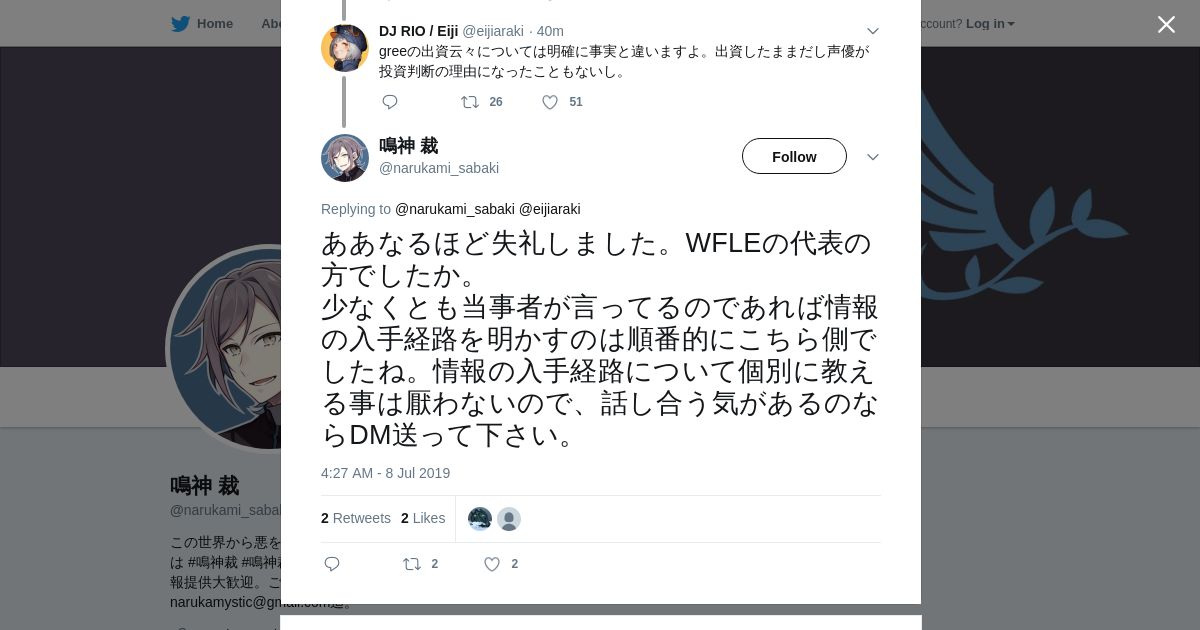
Task: Reply to the 鳴神 裁 main tweet
Action: click(332, 564)
